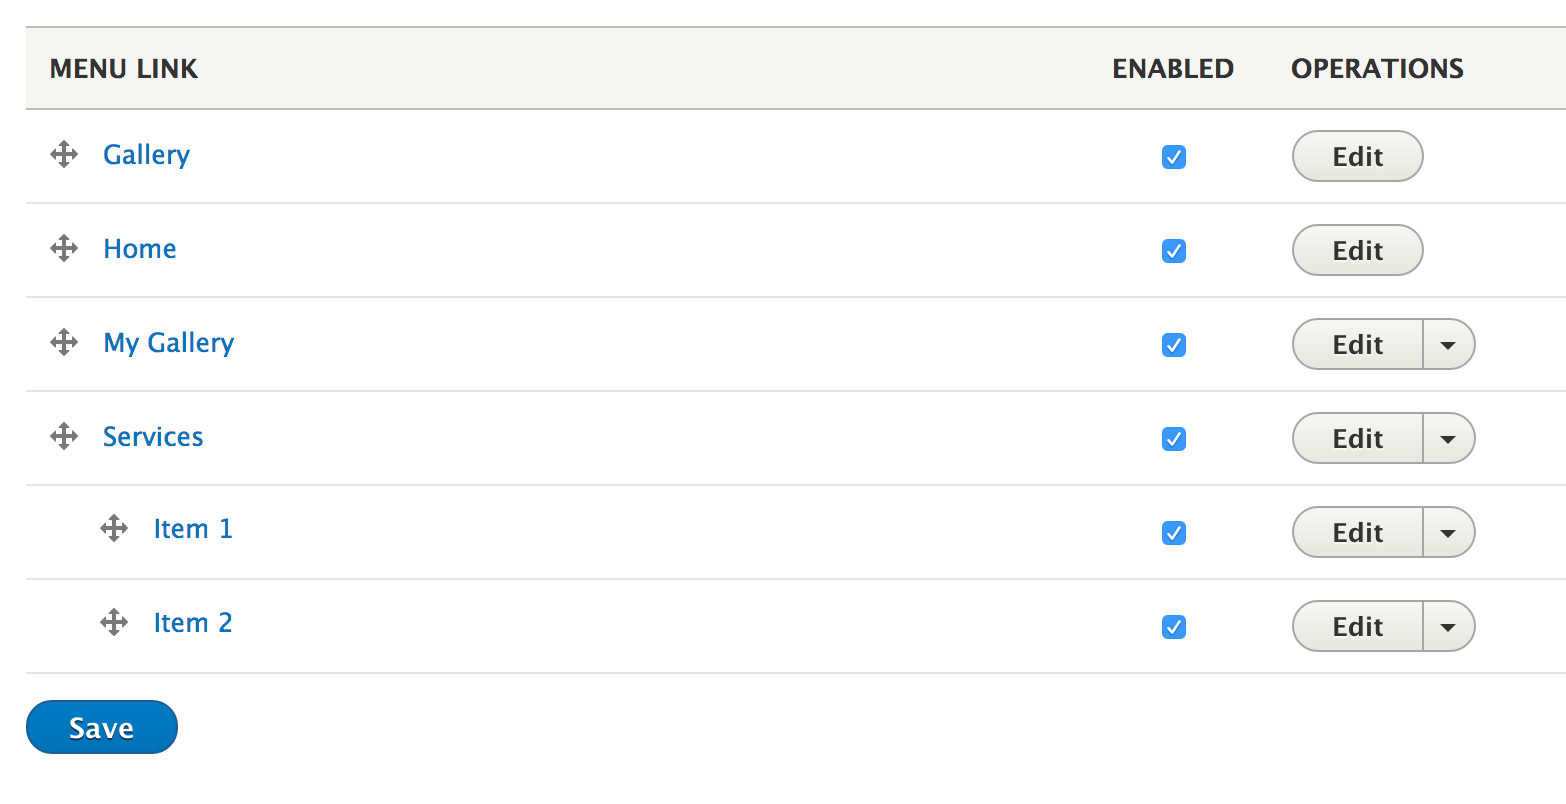Open the My Gallery menu link
Screen dimensions: 1566x804
(x=169, y=343)
